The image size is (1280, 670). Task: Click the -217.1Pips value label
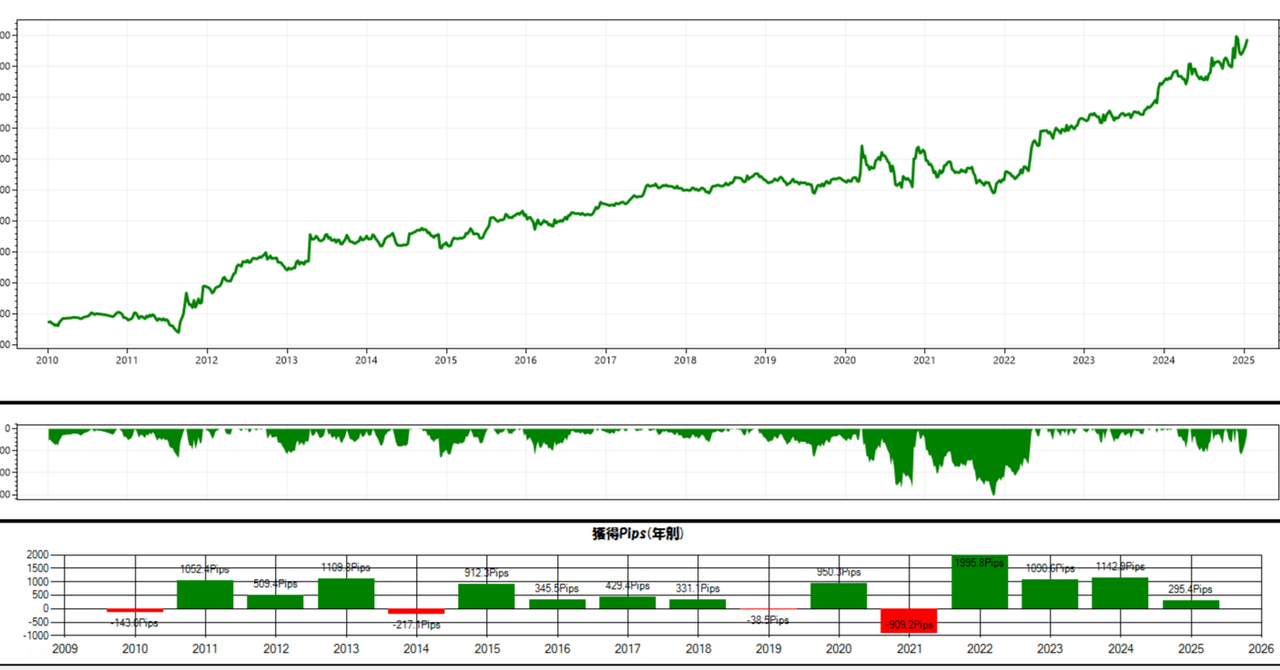(416, 625)
